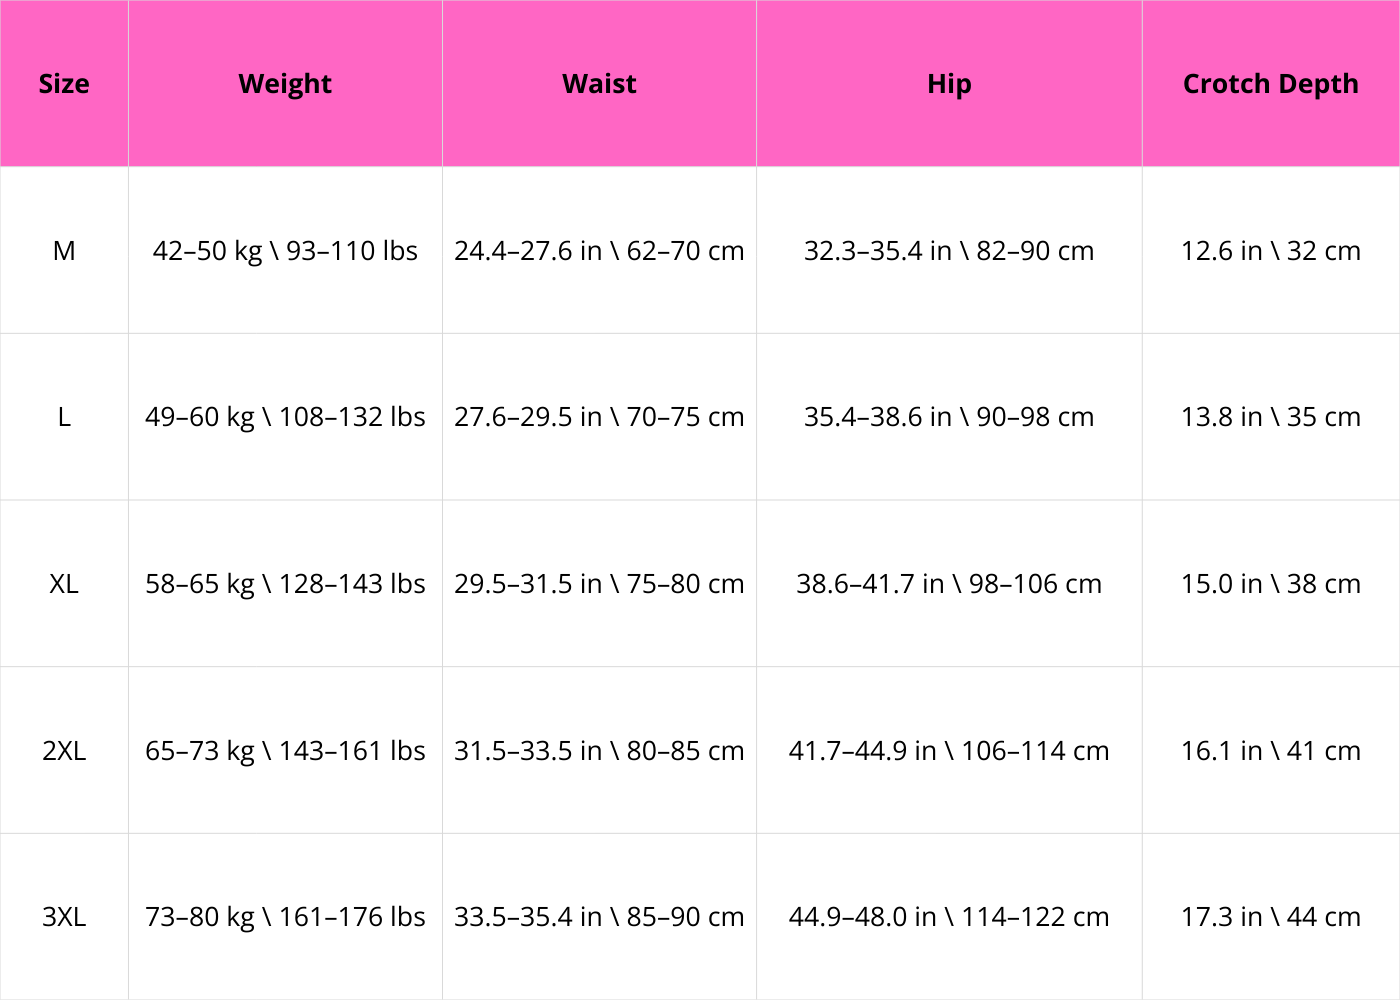Viewport: 1400px width, 1000px height.
Task: Click the Crotch Depth column header
Action: point(1270,84)
